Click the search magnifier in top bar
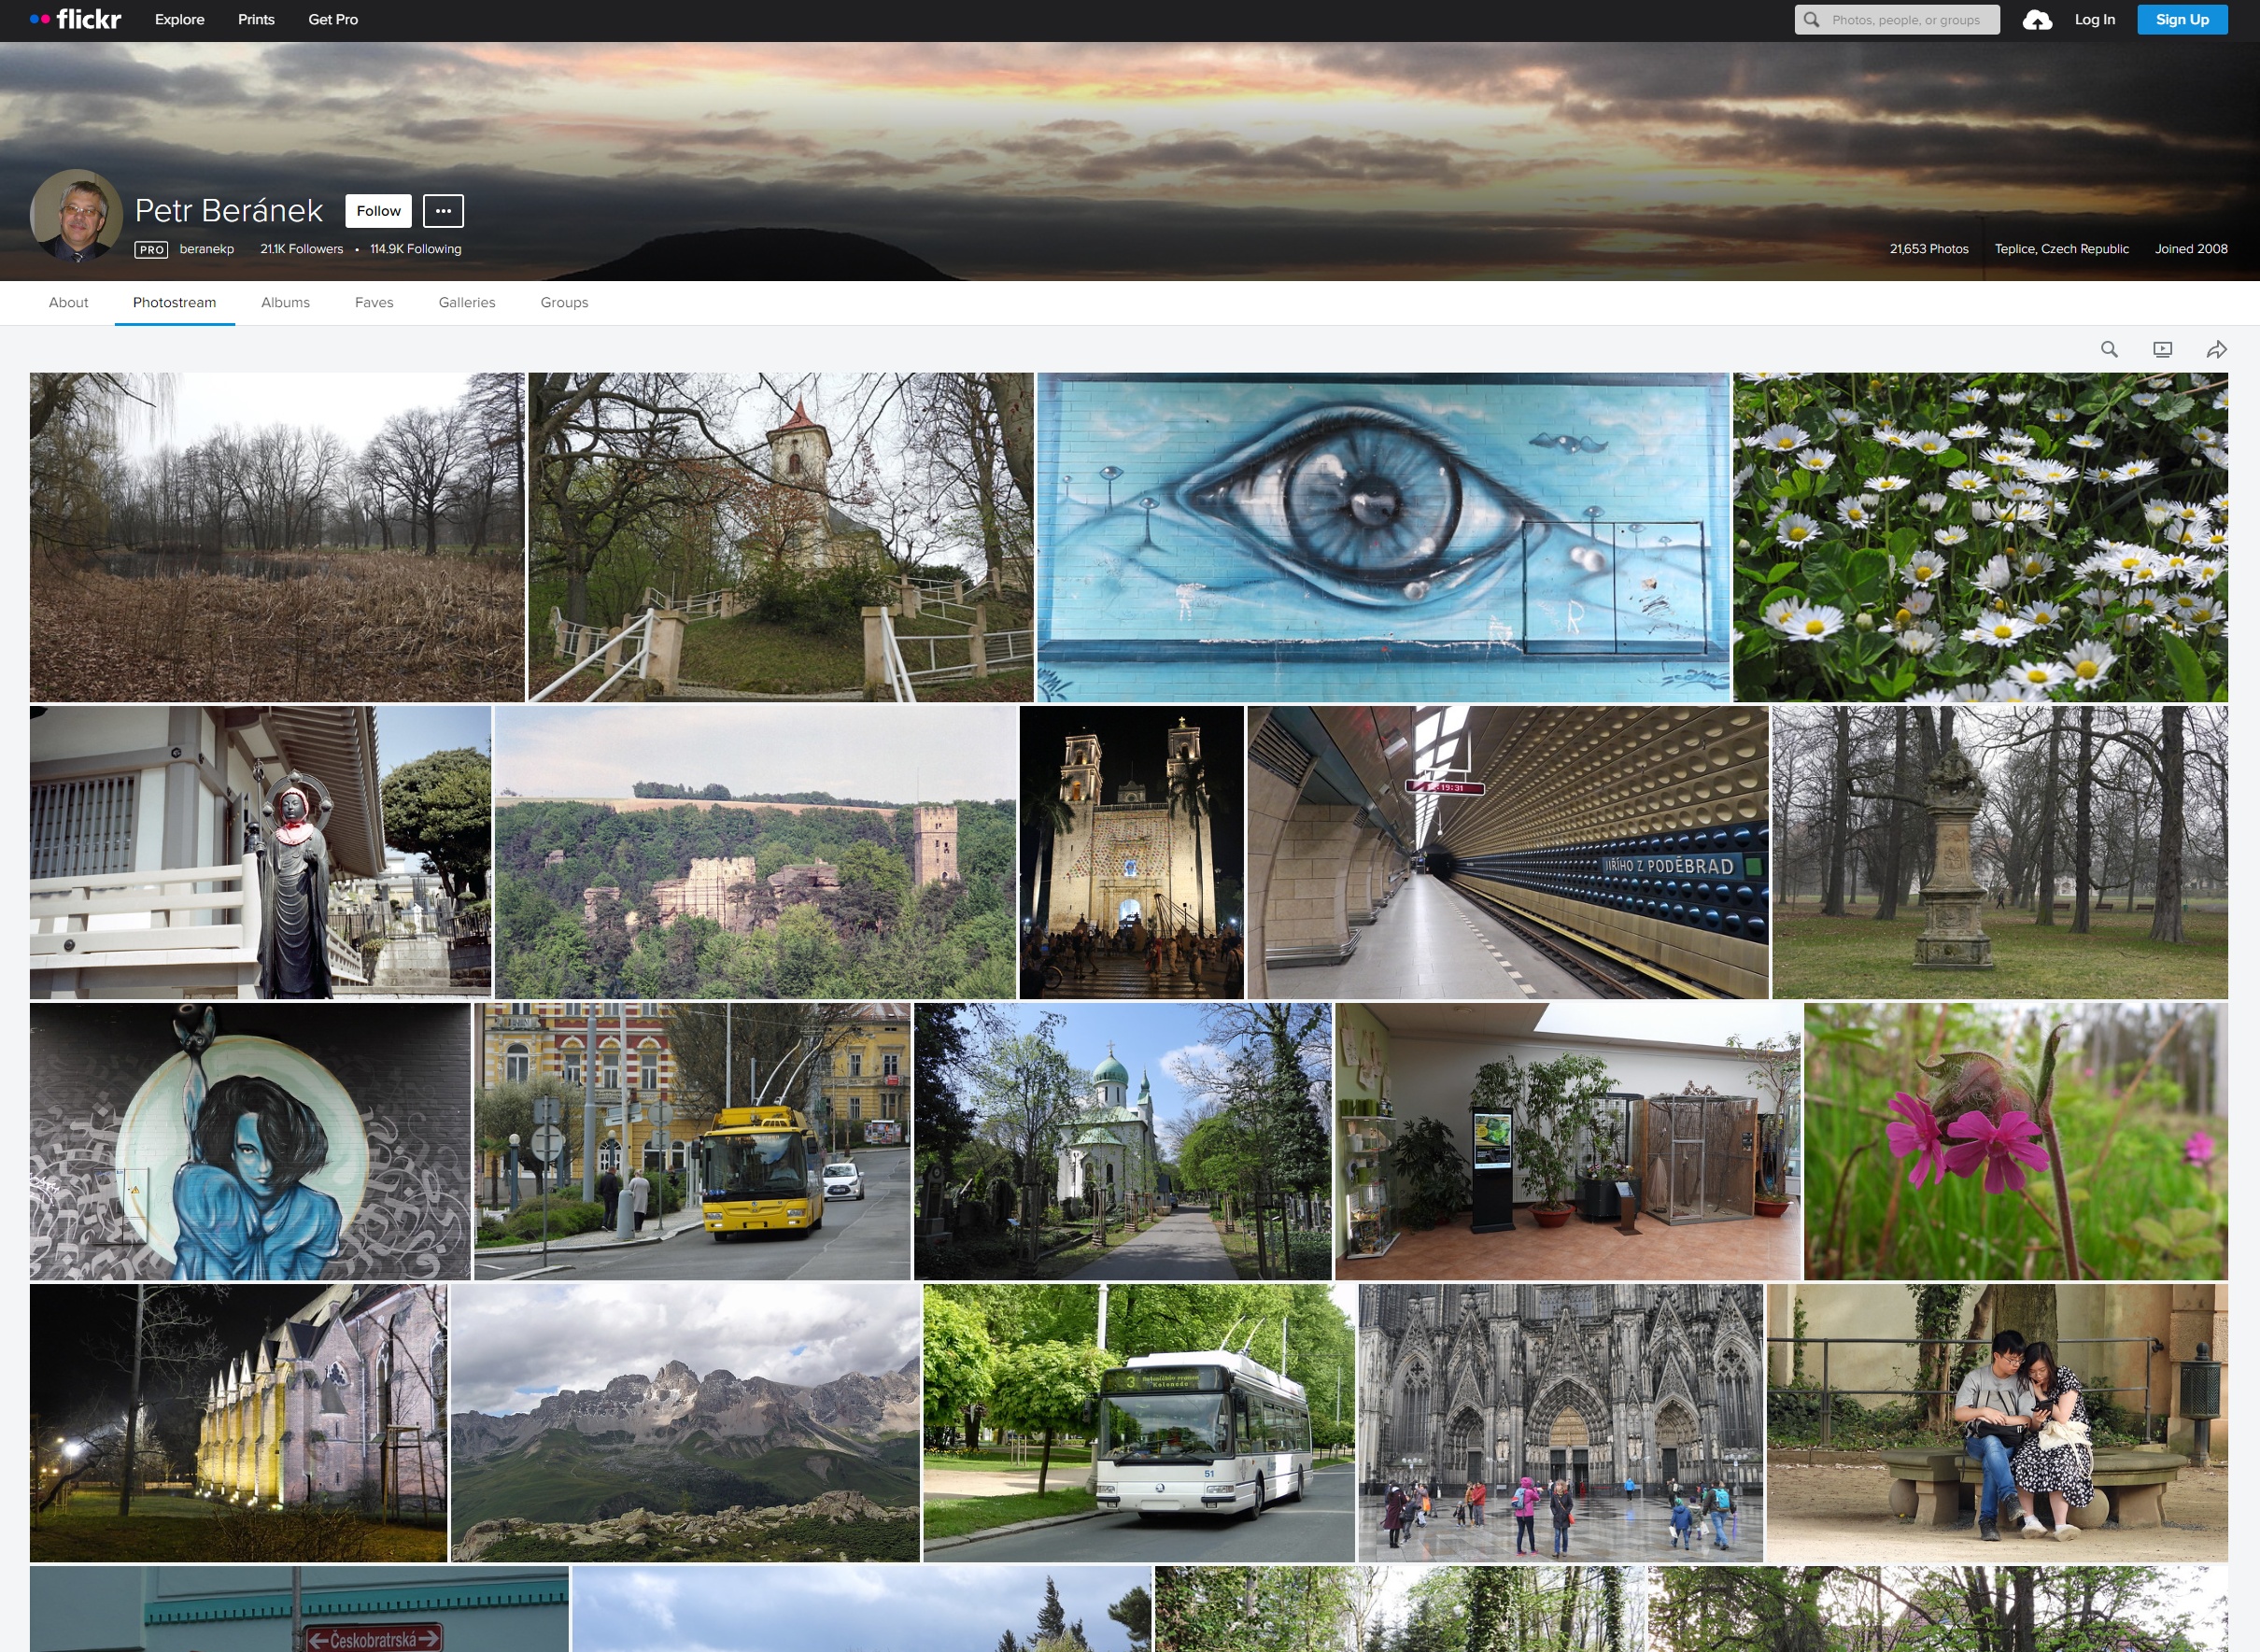 pos(1811,20)
